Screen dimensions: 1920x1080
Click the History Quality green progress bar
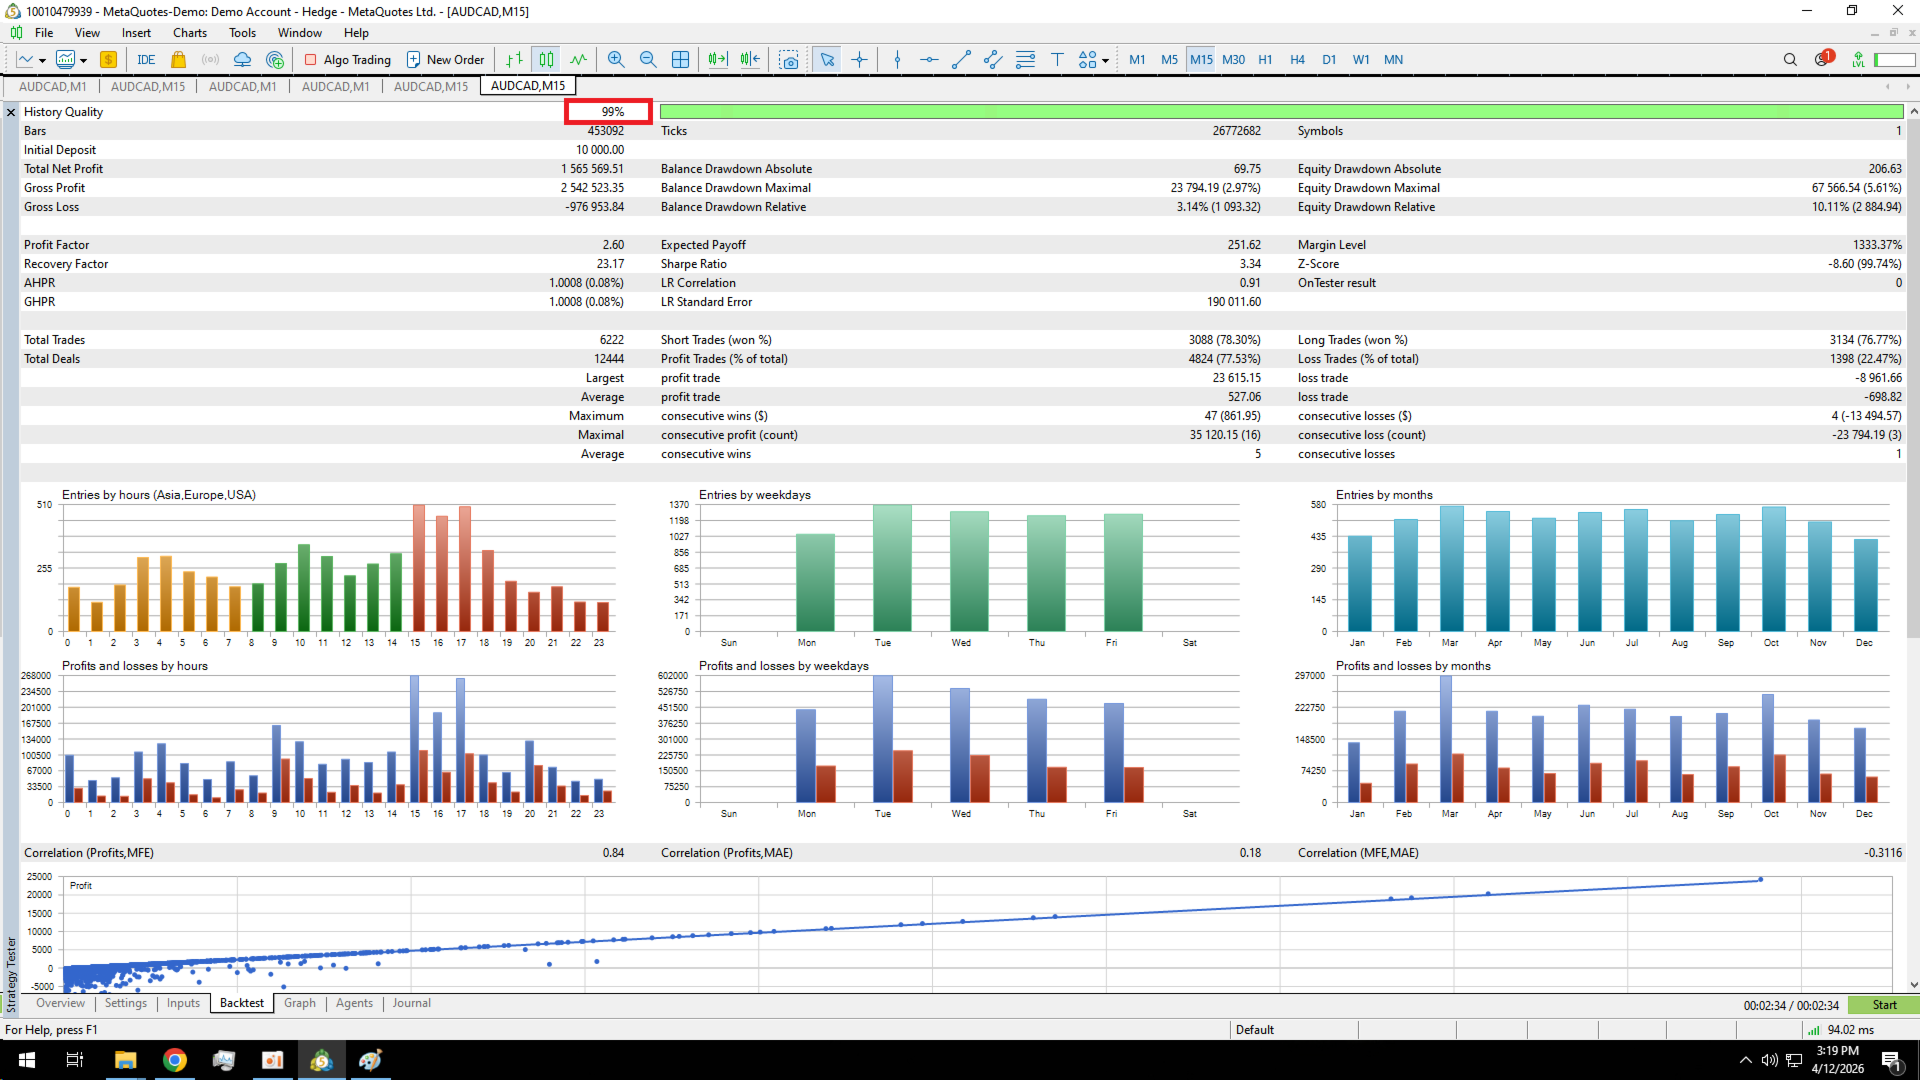[x=1280, y=112]
